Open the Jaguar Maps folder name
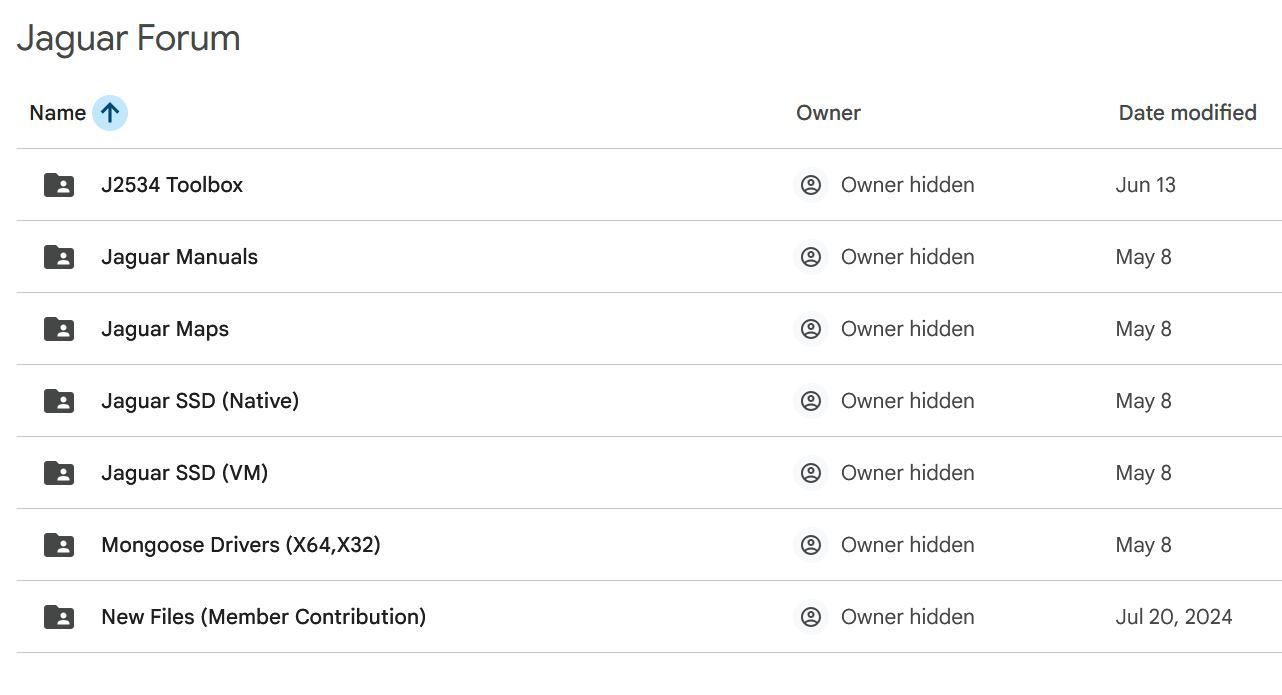 (165, 329)
